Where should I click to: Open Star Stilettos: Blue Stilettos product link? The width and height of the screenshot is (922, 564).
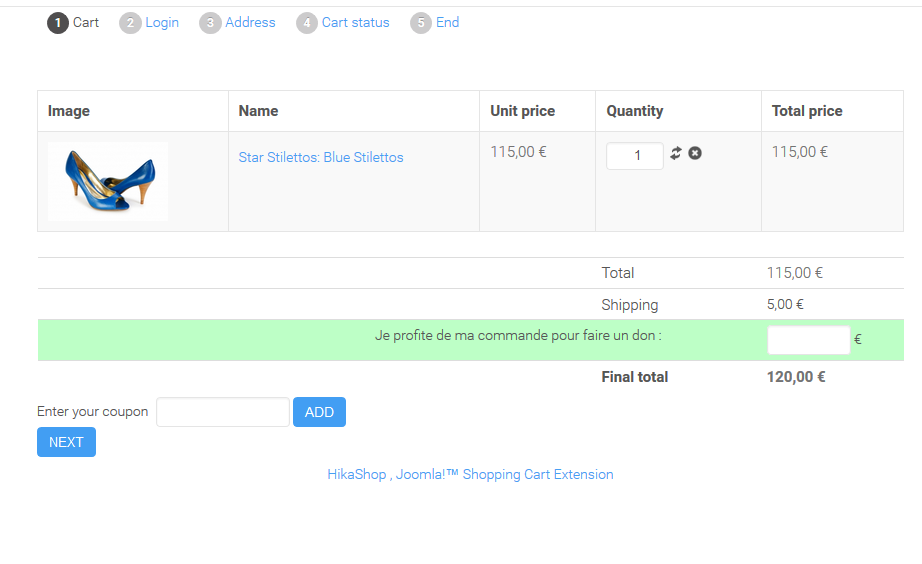(321, 157)
